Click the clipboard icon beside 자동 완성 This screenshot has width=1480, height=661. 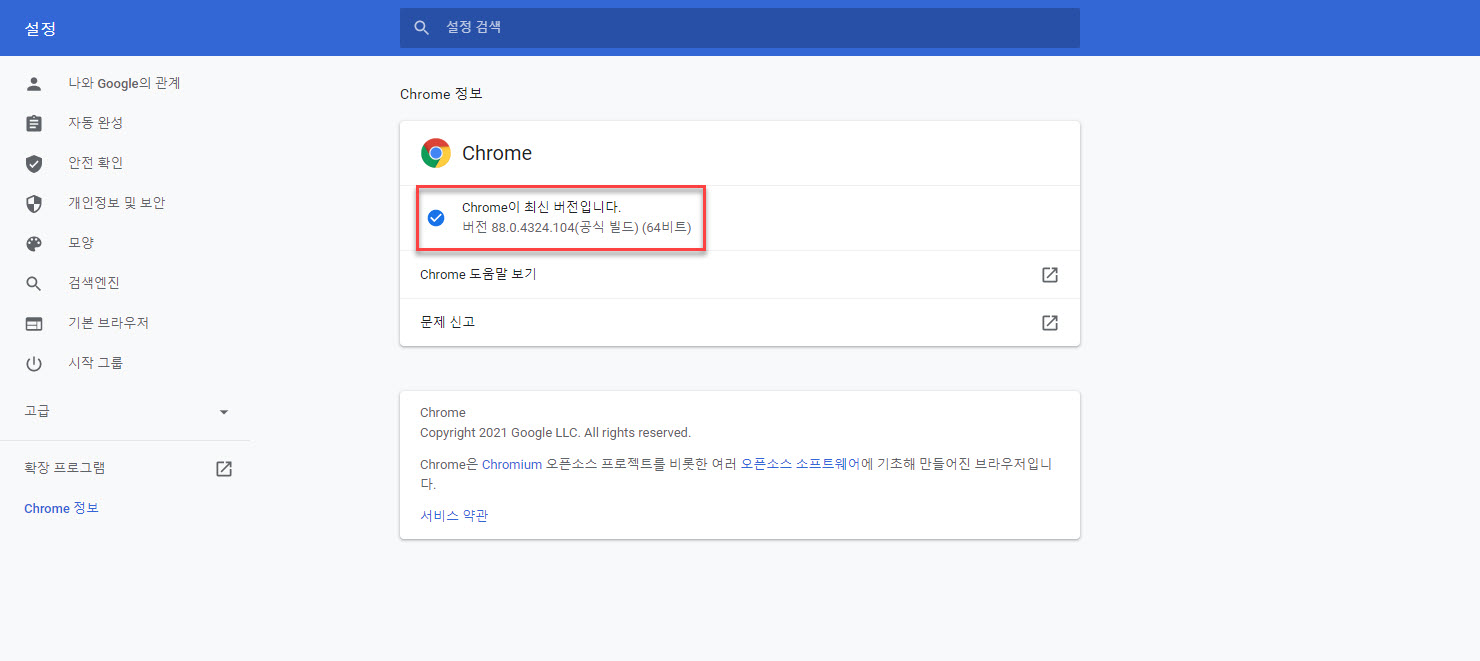[x=34, y=124]
